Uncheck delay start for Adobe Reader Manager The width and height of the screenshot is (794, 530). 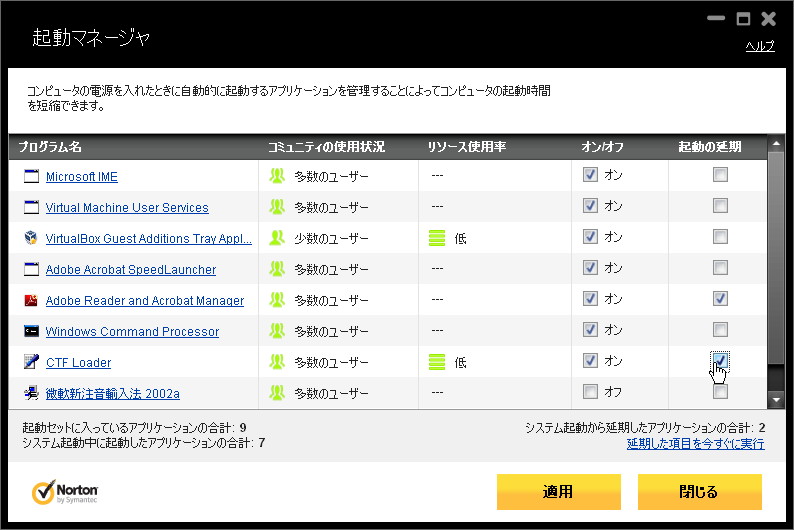(x=720, y=299)
